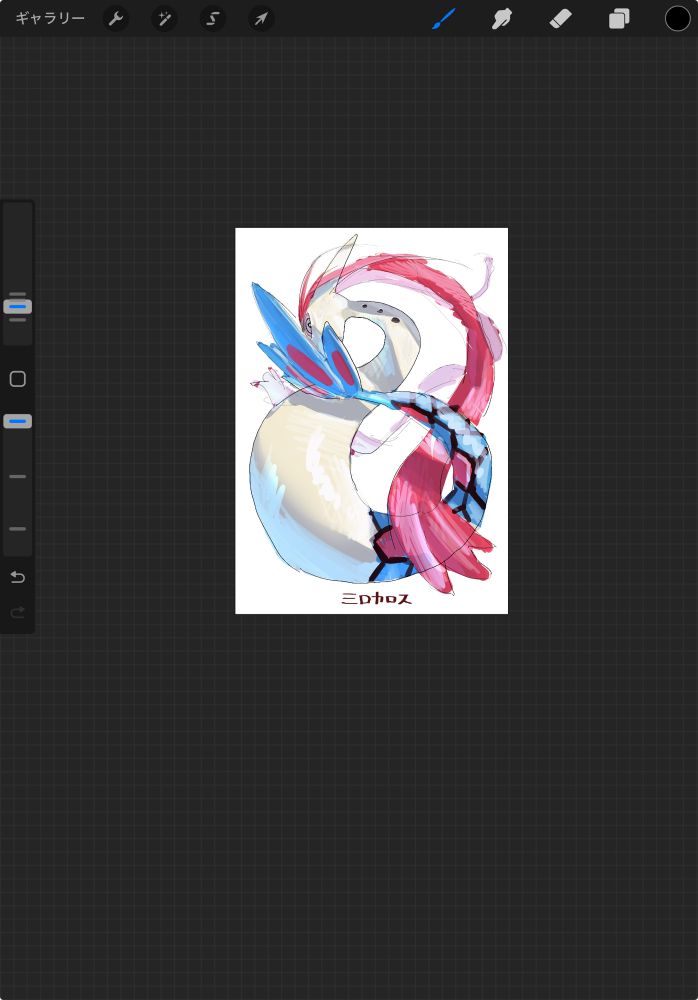
Task: Open the Layers panel
Action: pos(619,19)
